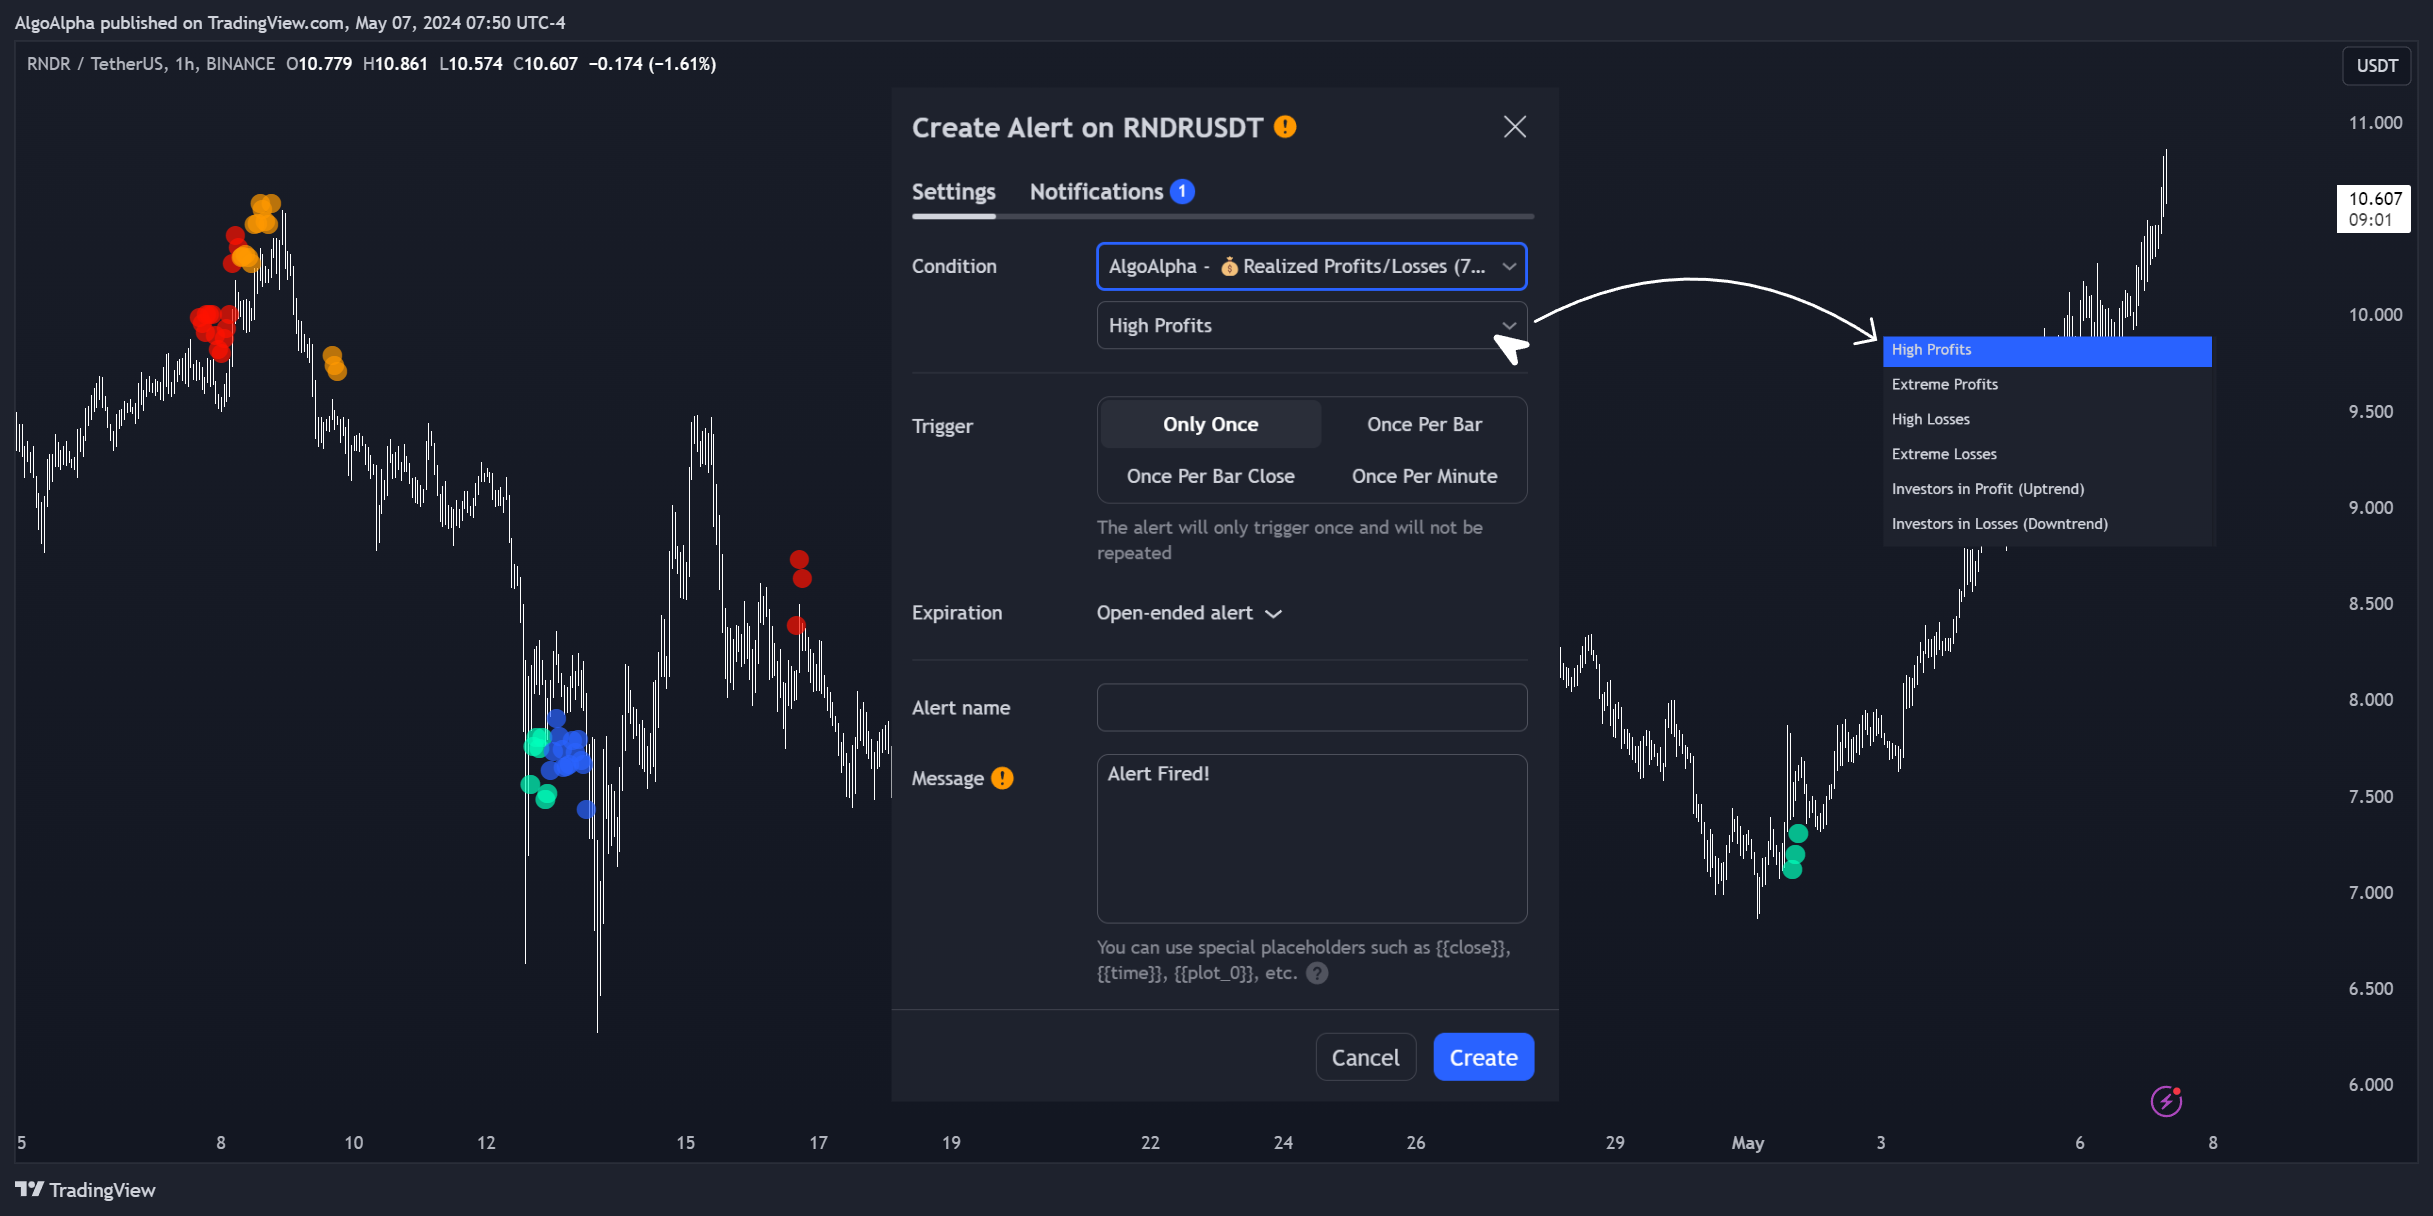Click the May date label on time axis
The width and height of the screenshot is (2433, 1216).
[1747, 1143]
